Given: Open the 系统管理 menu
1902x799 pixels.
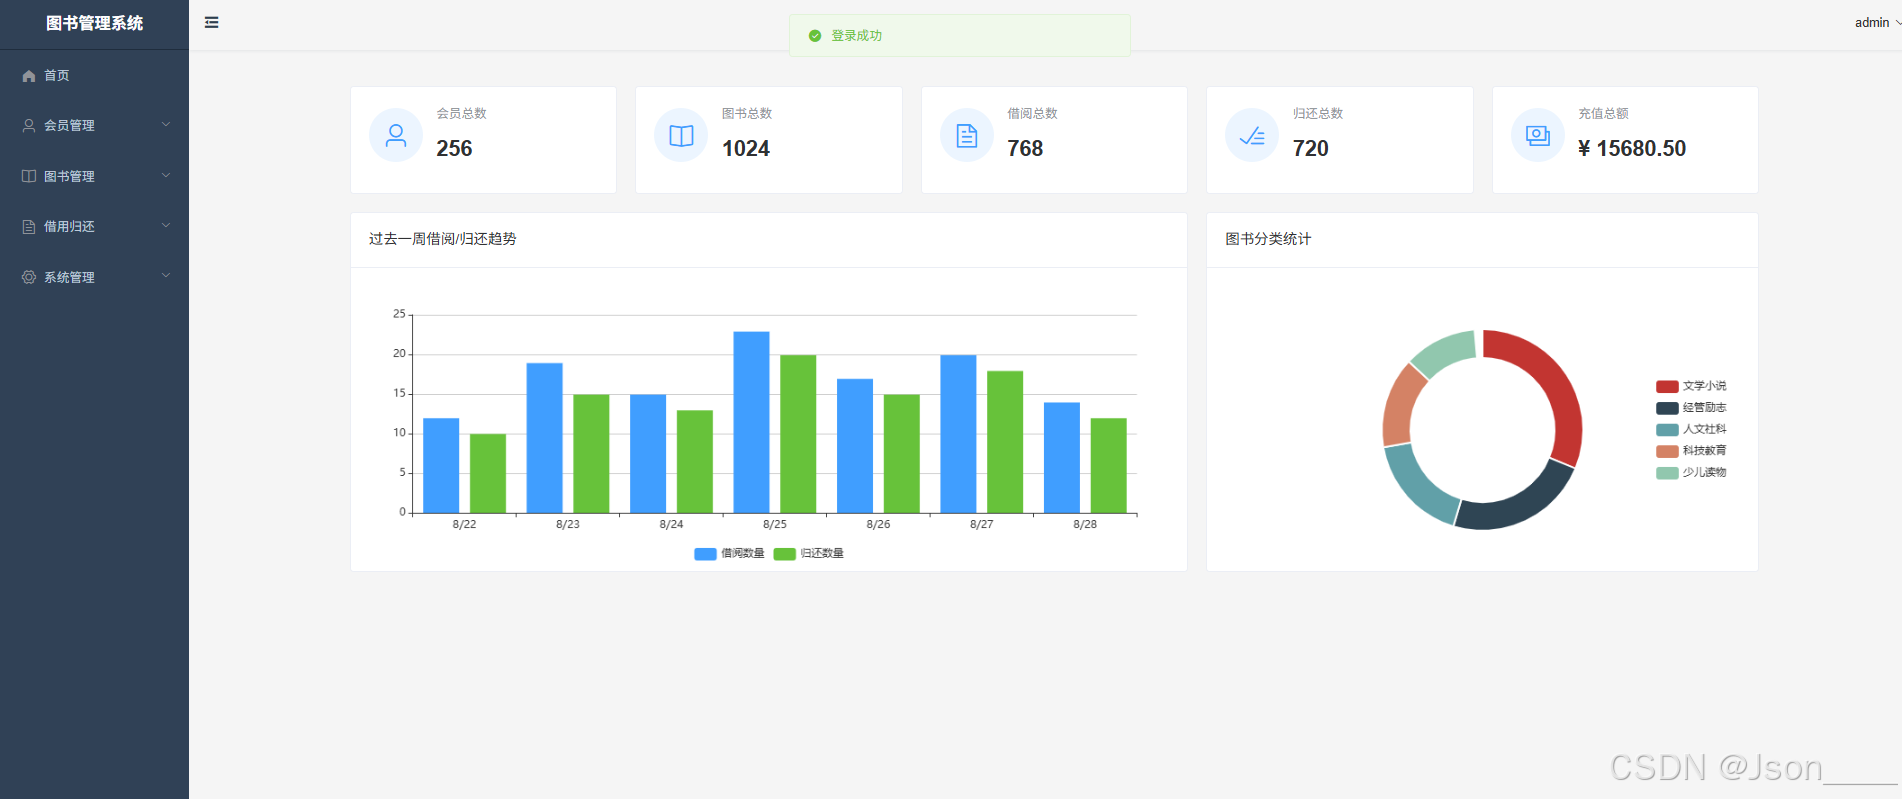Looking at the screenshot, I should tap(94, 277).
